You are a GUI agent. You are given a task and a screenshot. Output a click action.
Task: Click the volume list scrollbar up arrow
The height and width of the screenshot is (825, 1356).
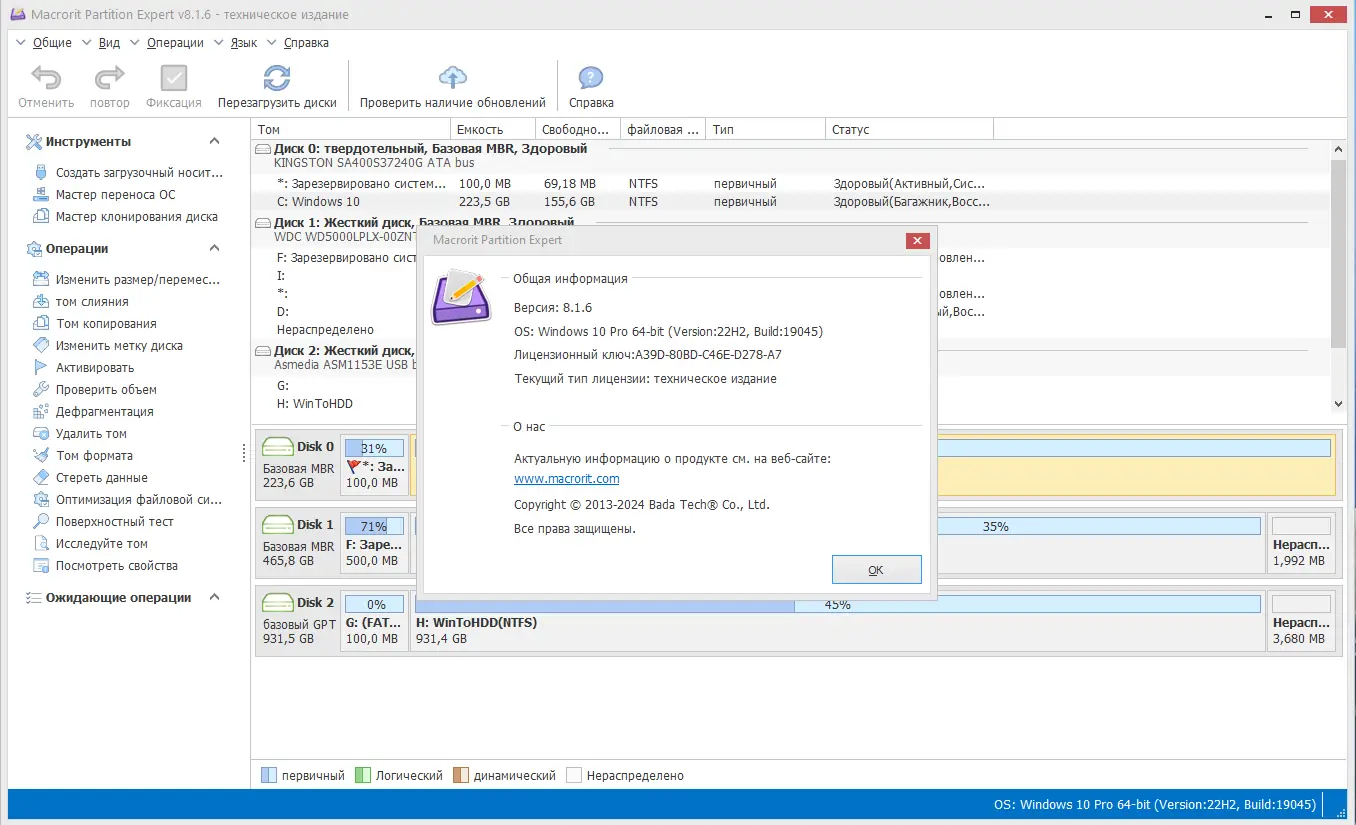coord(1339,148)
